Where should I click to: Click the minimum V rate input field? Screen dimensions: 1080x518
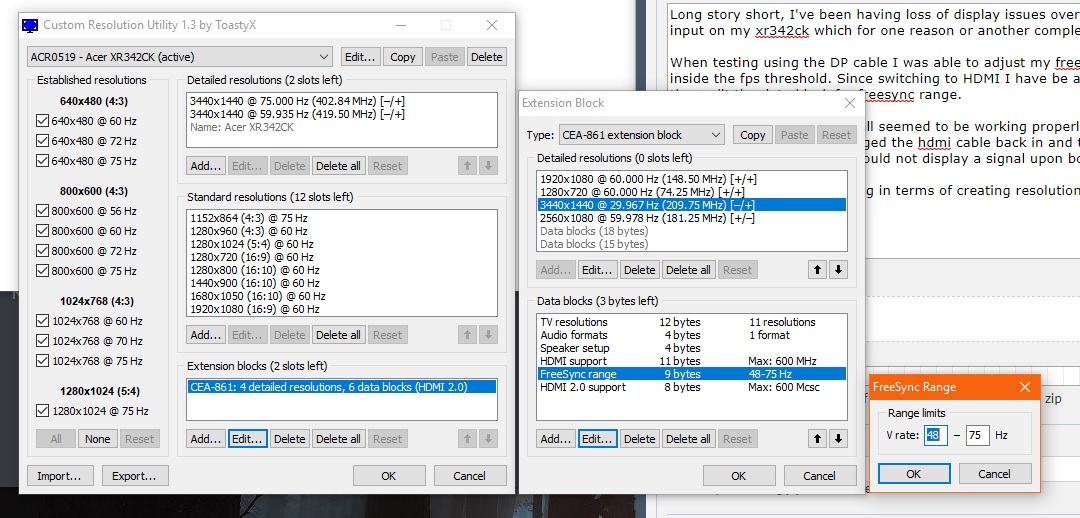click(x=935, y=435)
